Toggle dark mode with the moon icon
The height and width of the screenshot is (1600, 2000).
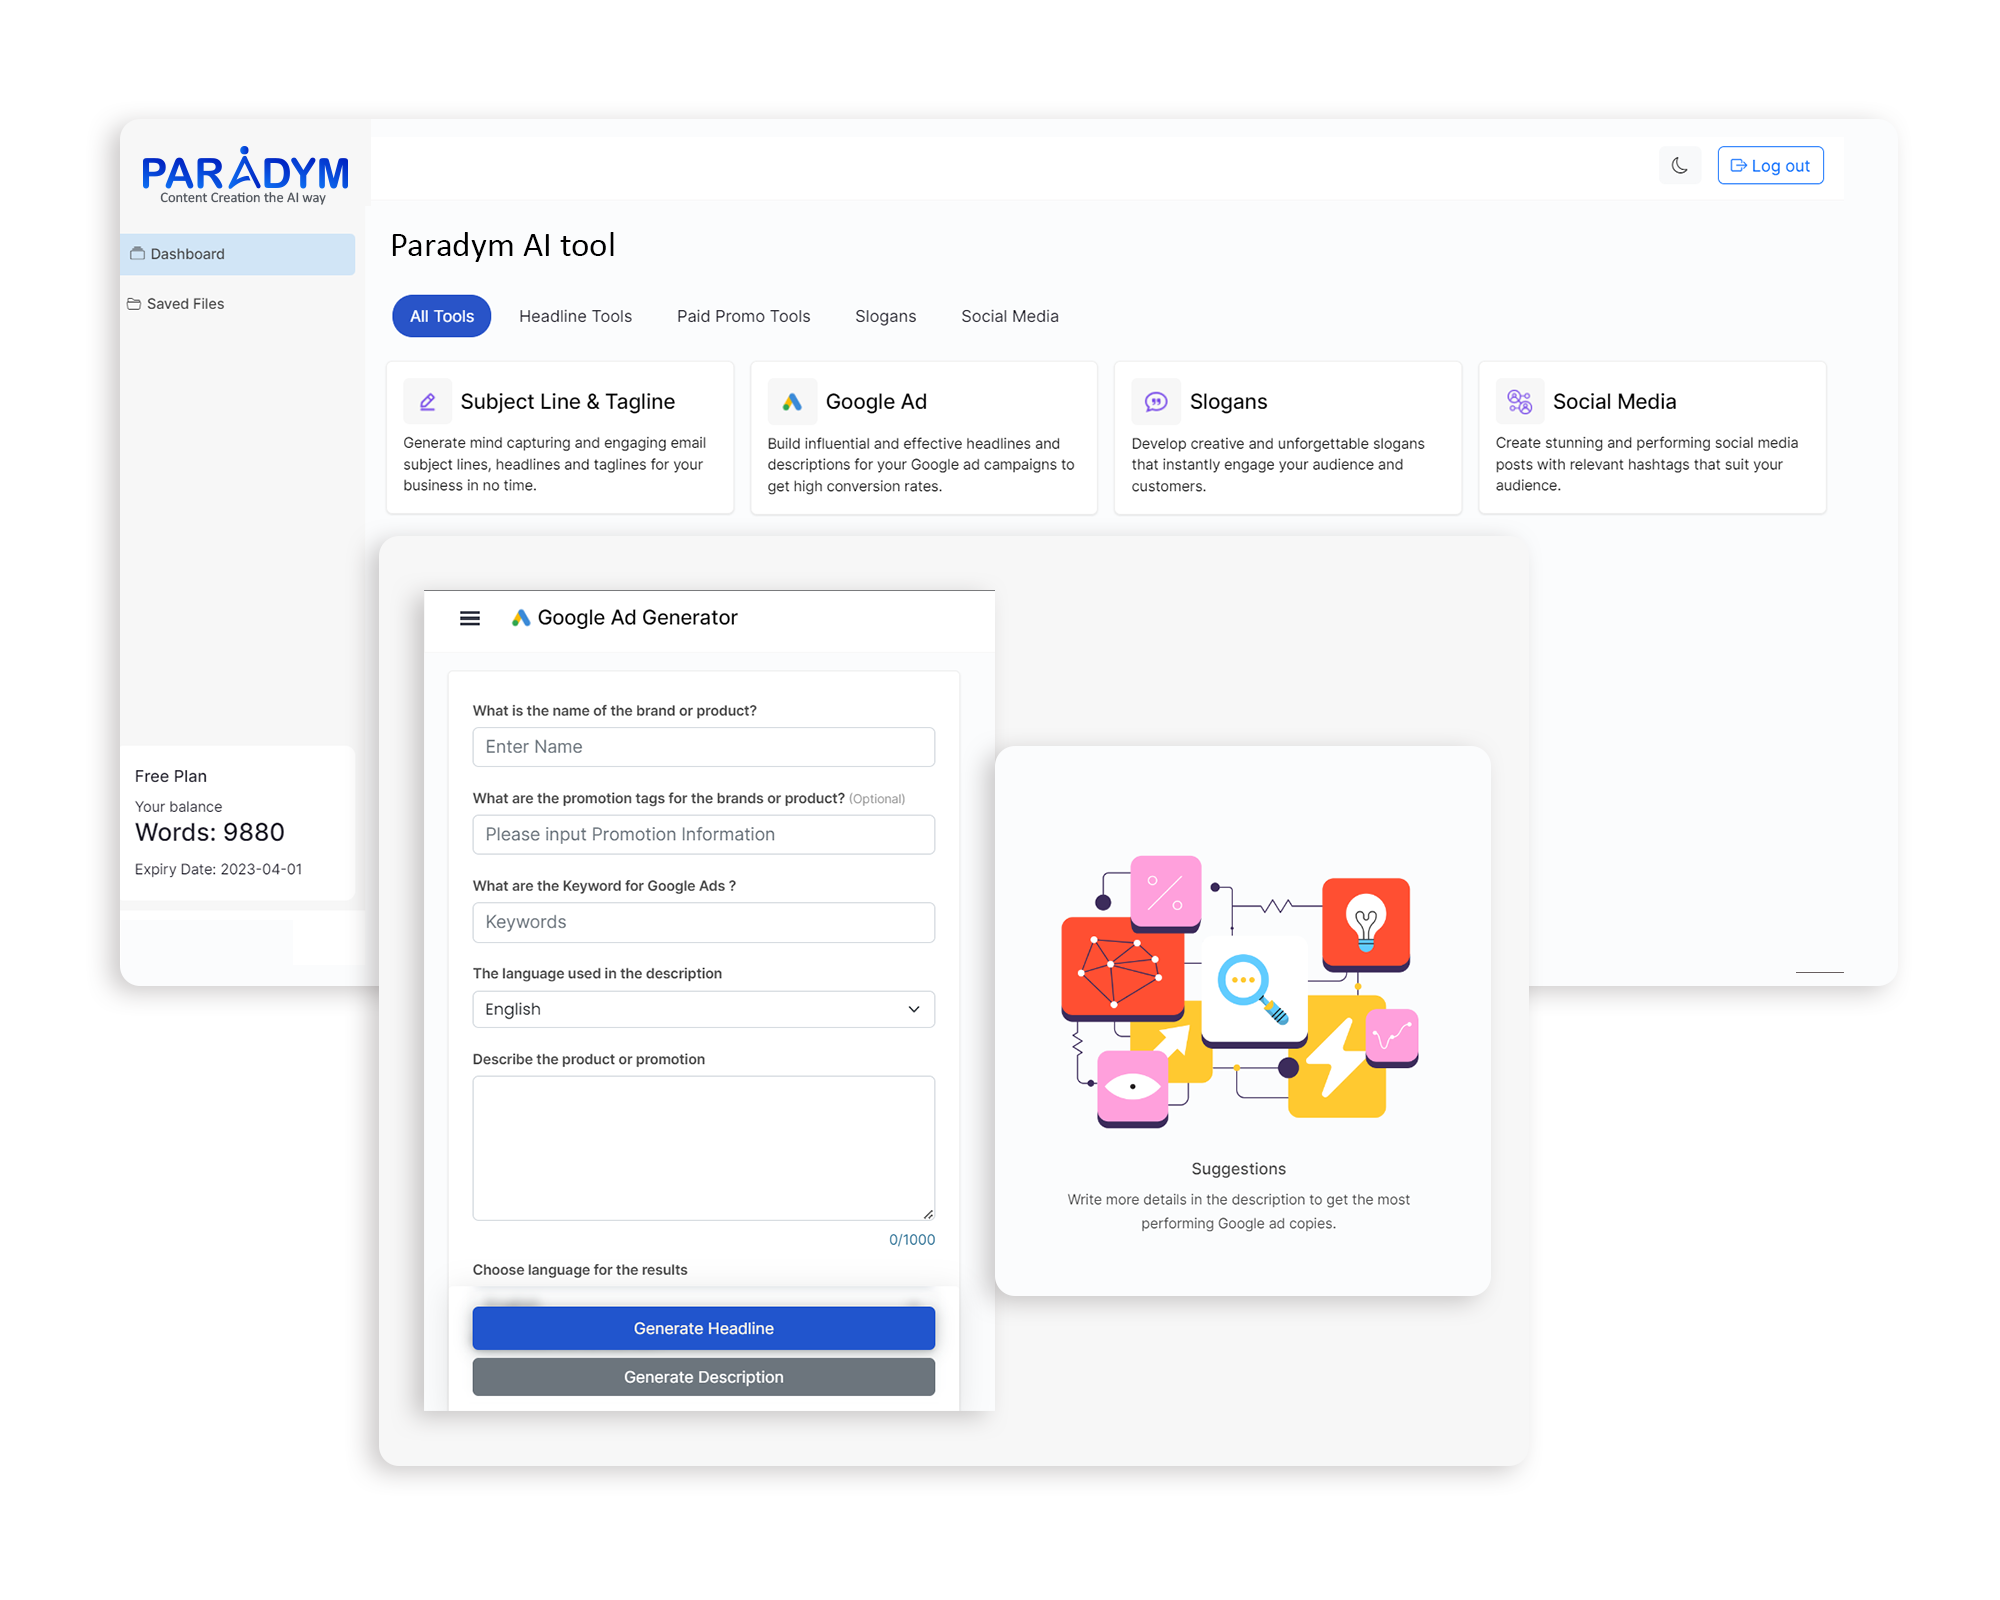(x=1679, y=165)
